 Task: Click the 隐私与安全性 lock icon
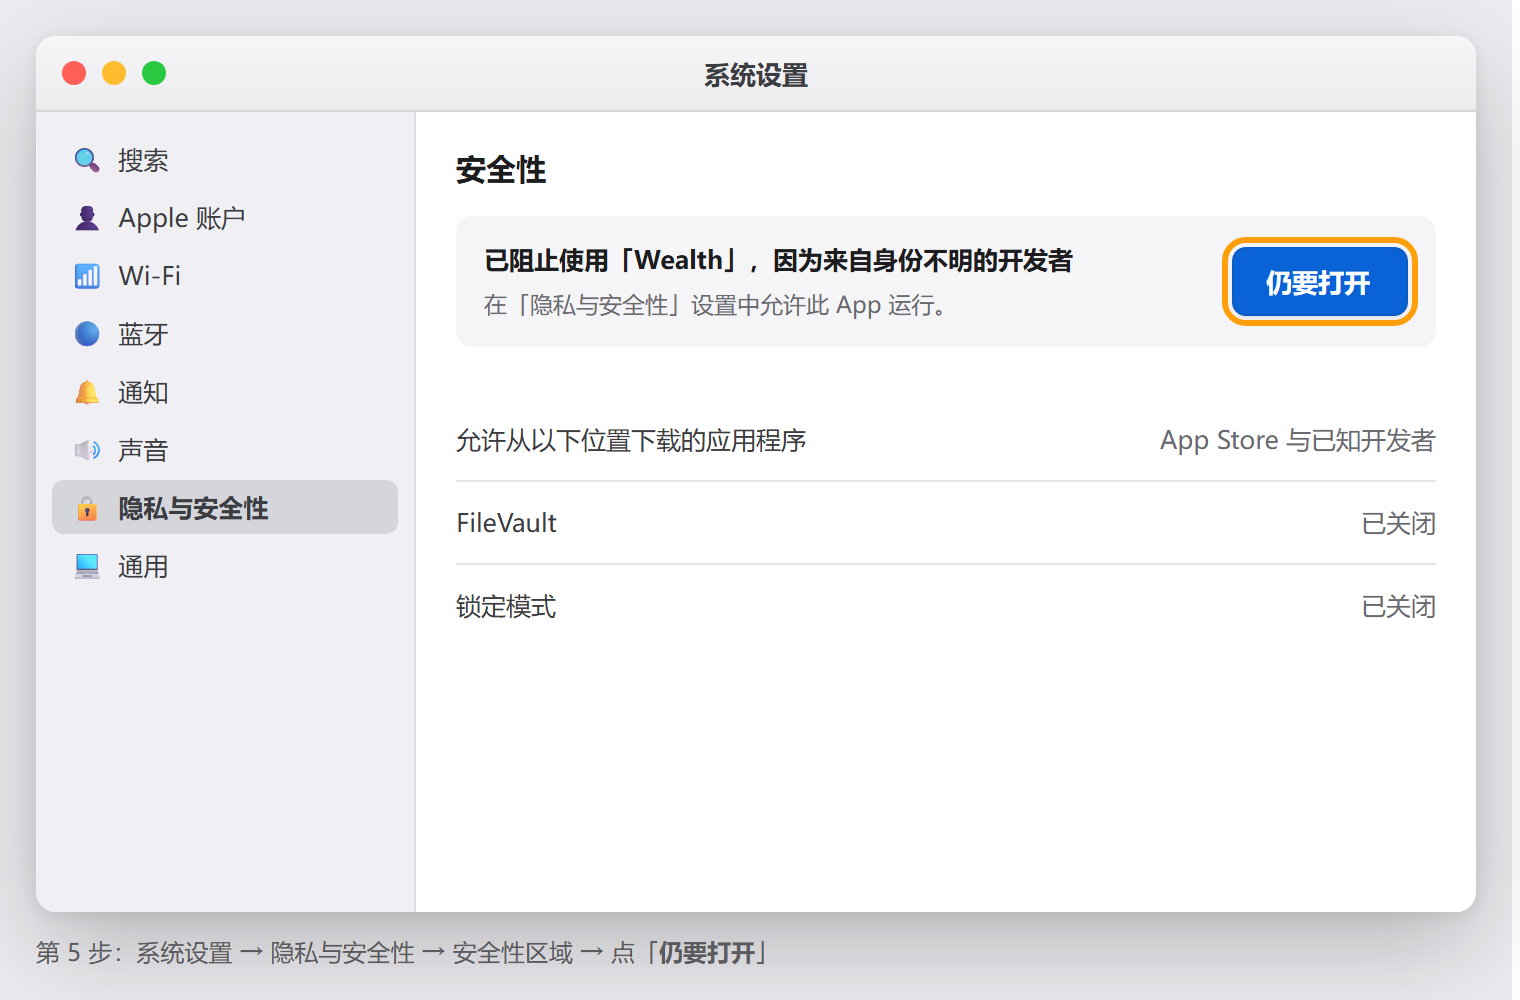point(87,508)
